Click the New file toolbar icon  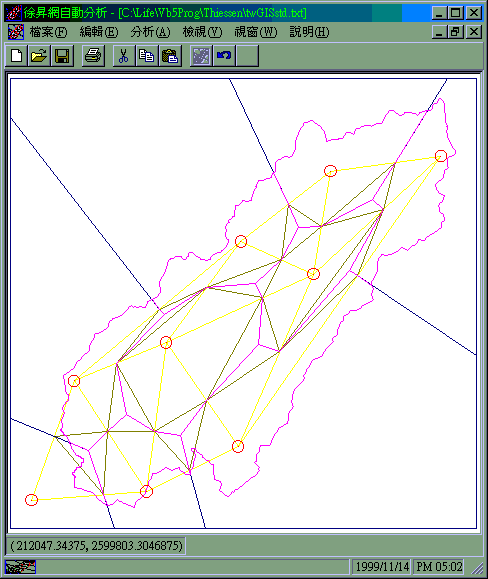tap(16, 56)
